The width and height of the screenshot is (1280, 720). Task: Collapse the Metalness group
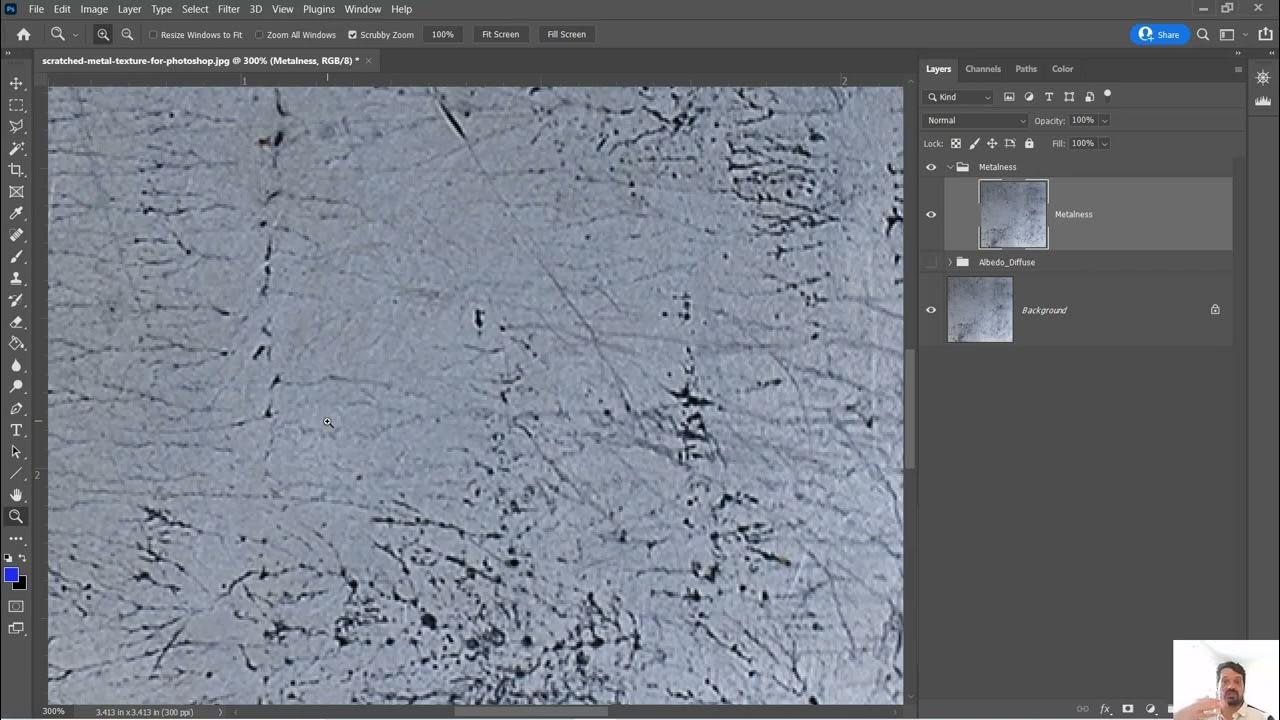pyautogui.click(x=950, y=167)
